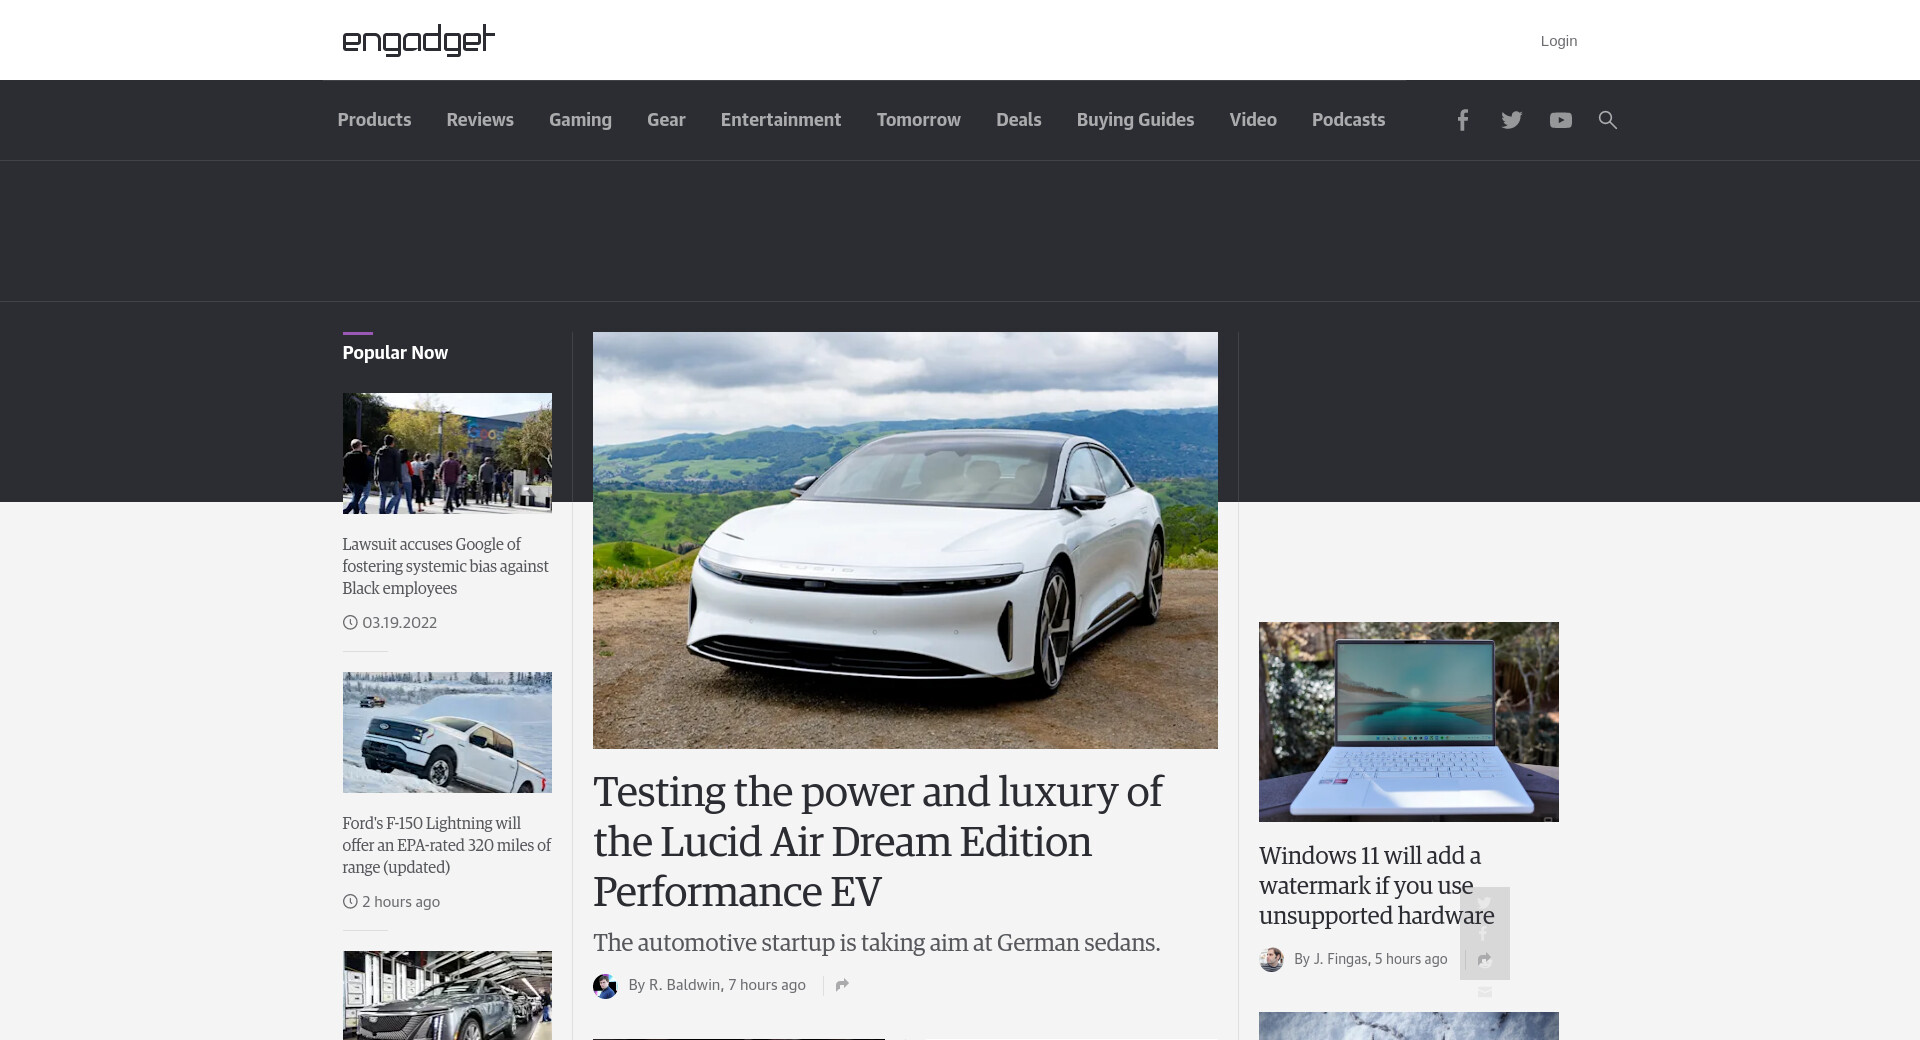Image resolution: width=1920 pixels, height=1040 pixels.
Task: Navigate to Entertainment
Action: (x=781, y=120)
